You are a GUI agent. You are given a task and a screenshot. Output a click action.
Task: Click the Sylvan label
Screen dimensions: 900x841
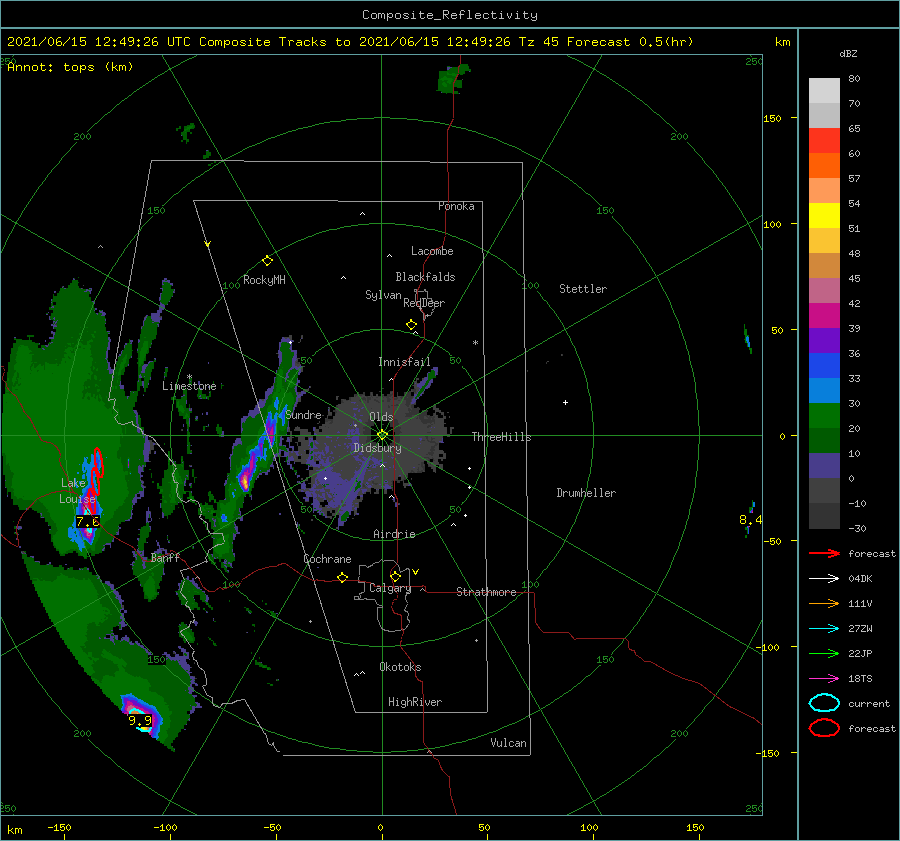383,295
